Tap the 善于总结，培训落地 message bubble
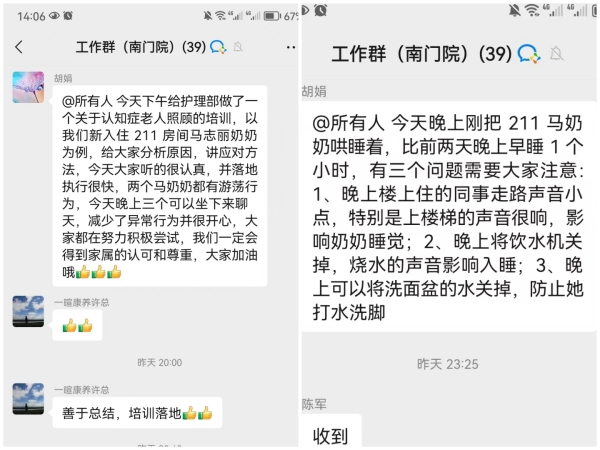Image resolution: width=600 pixels, height=450 pixels. pyautogui.click(x=137, y=412)
